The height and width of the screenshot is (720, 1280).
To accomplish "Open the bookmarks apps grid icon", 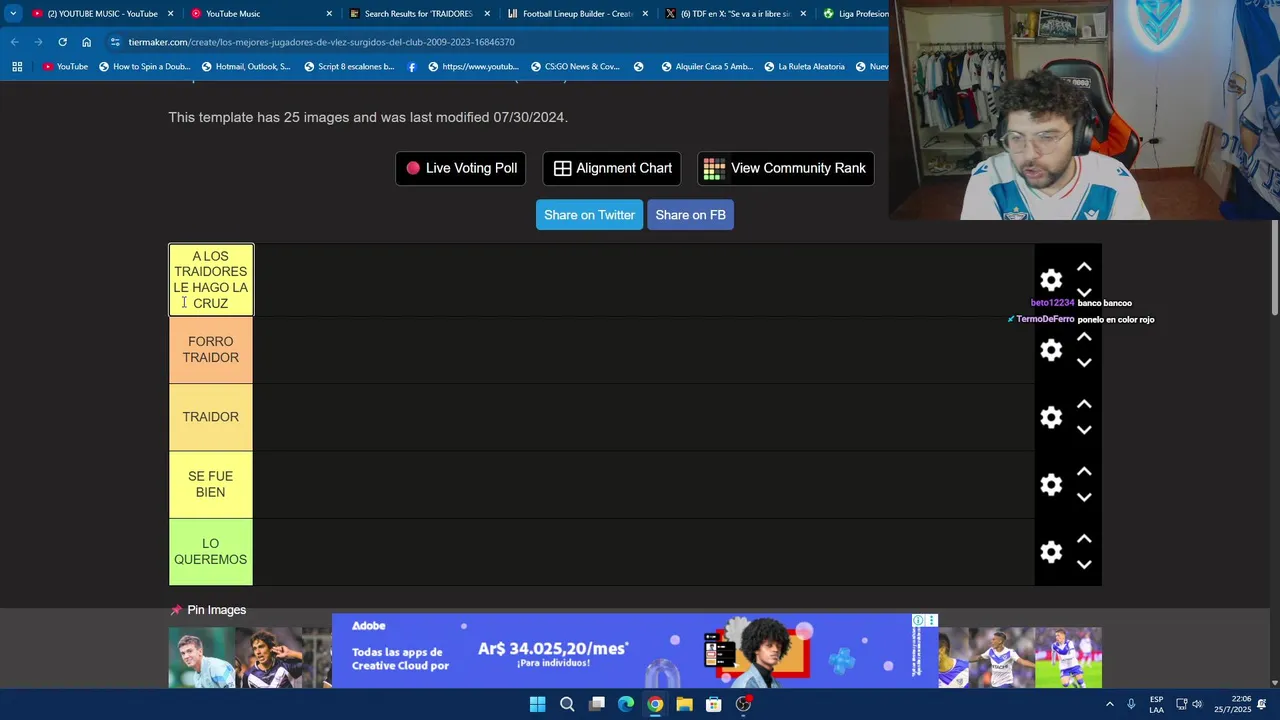I will click(x=17, y=67).
